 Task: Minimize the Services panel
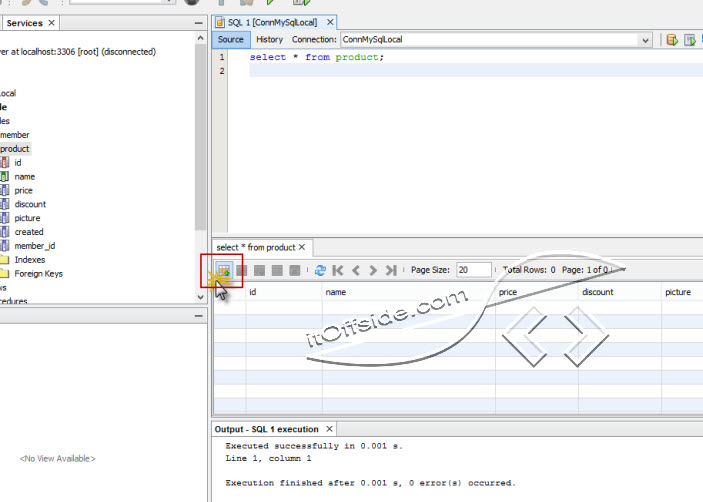point(198,22)
